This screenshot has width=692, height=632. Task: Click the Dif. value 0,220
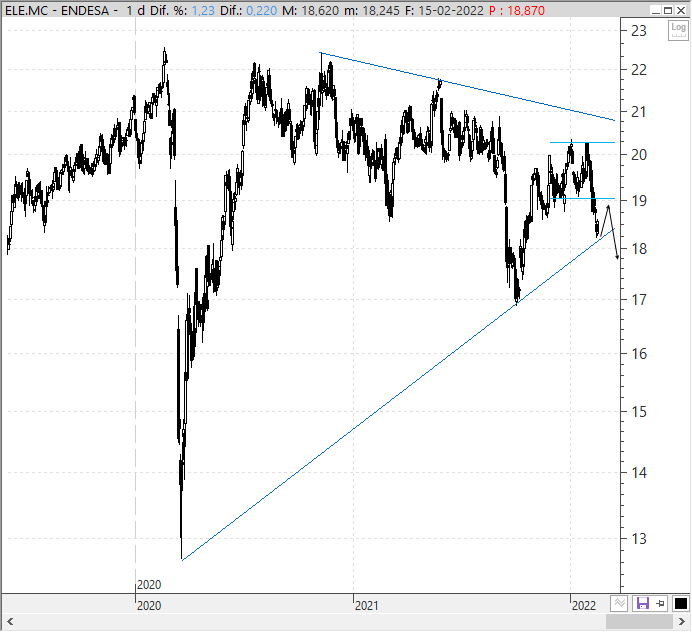261,10
